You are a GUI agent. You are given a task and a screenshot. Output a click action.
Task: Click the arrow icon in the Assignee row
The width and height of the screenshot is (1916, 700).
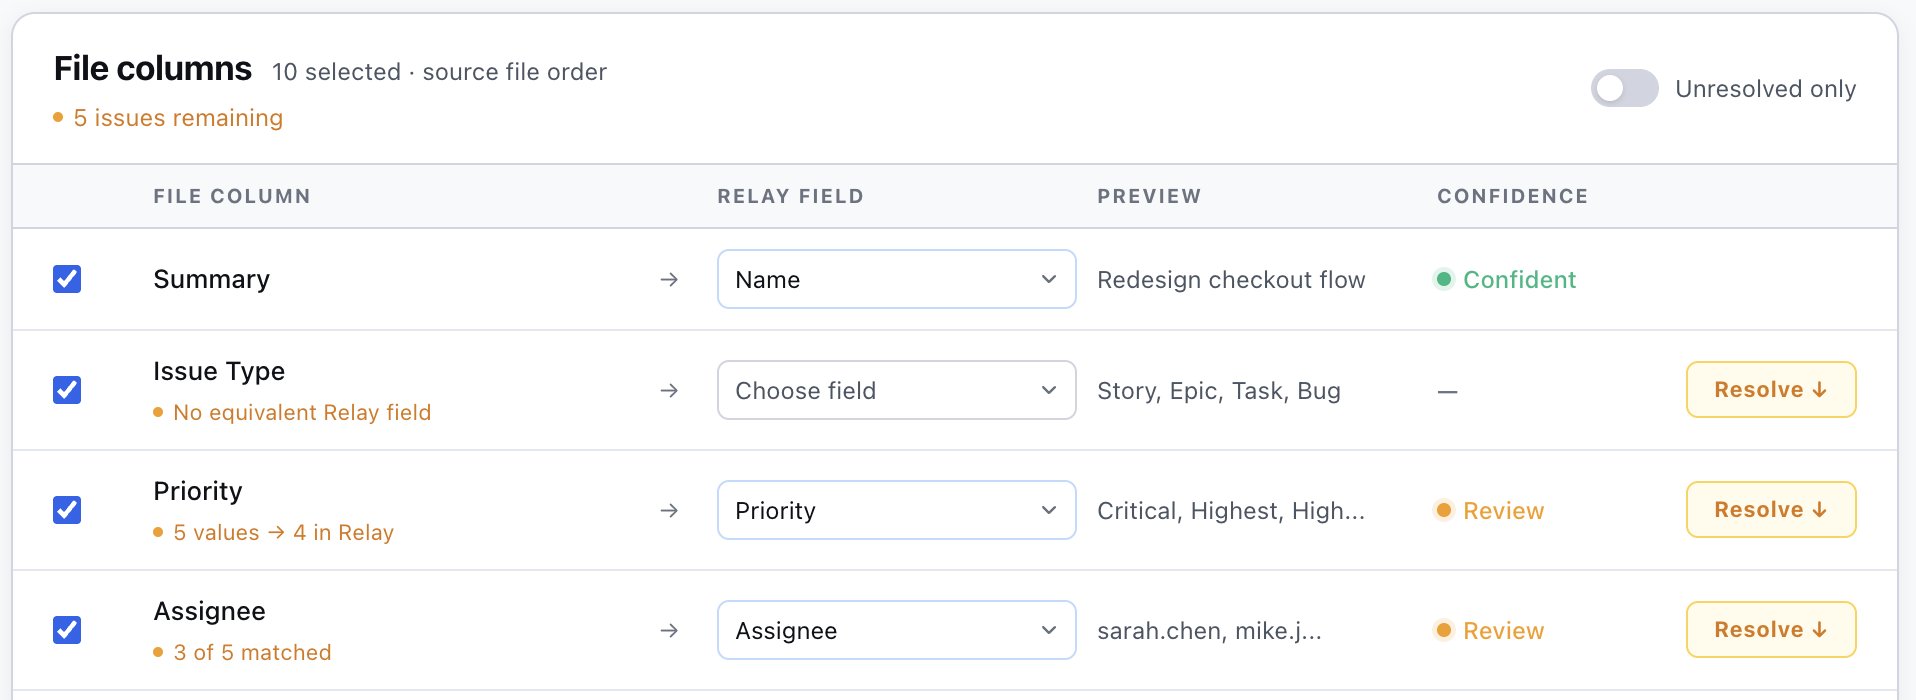(x=668, y=630)
